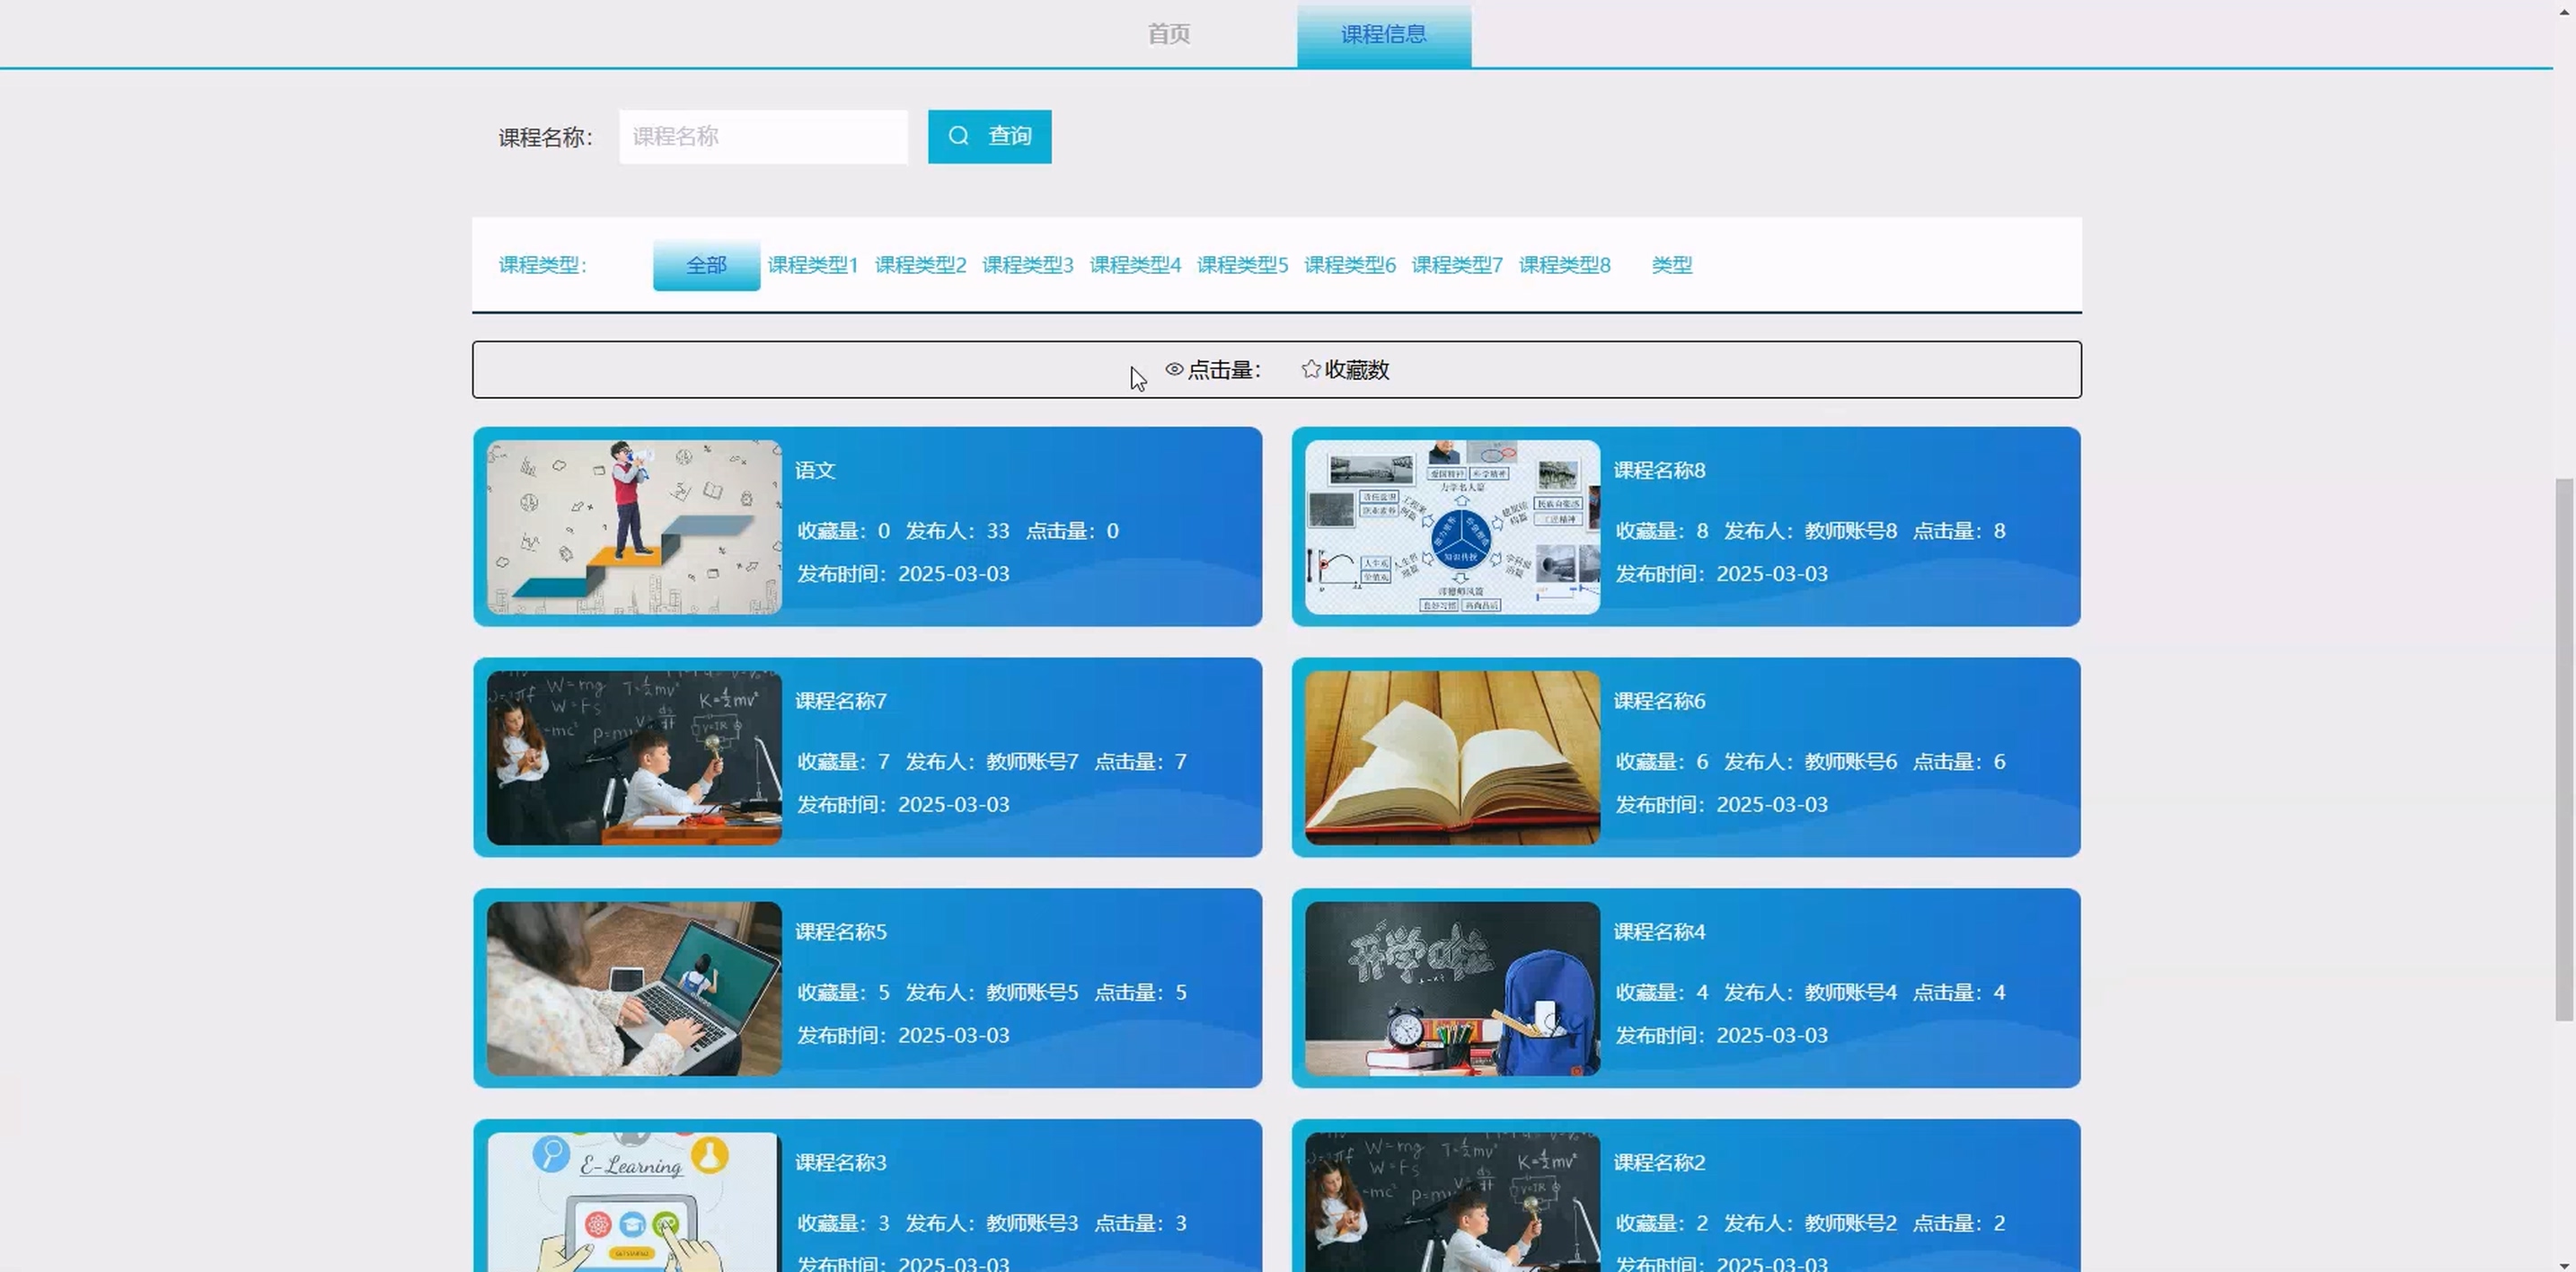This screenshot has height=1272, width=2576.
Task: Switch to the 首页 tab
Action: pyautogui.click(x=1168, y=34)
